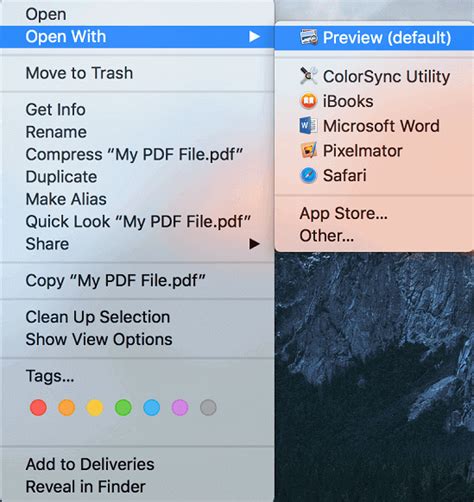The image size is (474, 502).
Task: Apply the red tag color
Action: [38, 407]
